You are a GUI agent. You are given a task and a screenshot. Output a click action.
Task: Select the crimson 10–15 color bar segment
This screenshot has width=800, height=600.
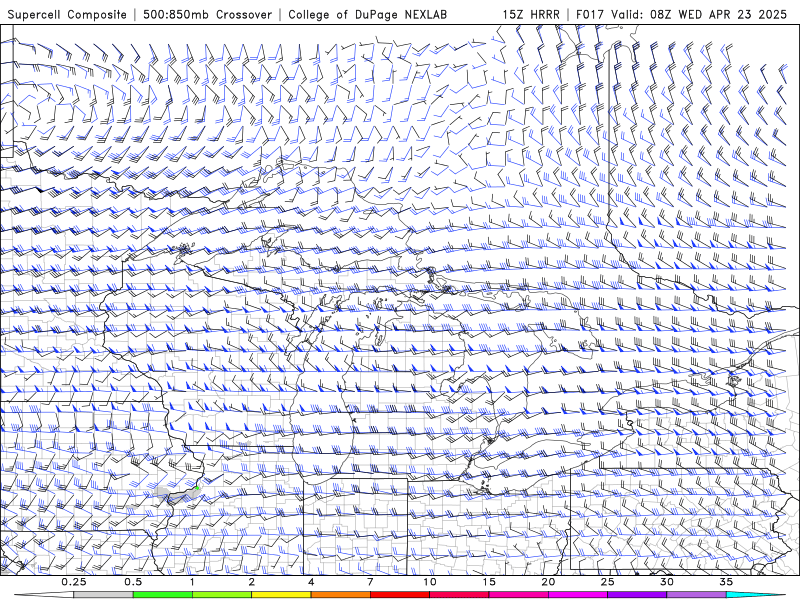pyautogui.click(x=459, y=595)
